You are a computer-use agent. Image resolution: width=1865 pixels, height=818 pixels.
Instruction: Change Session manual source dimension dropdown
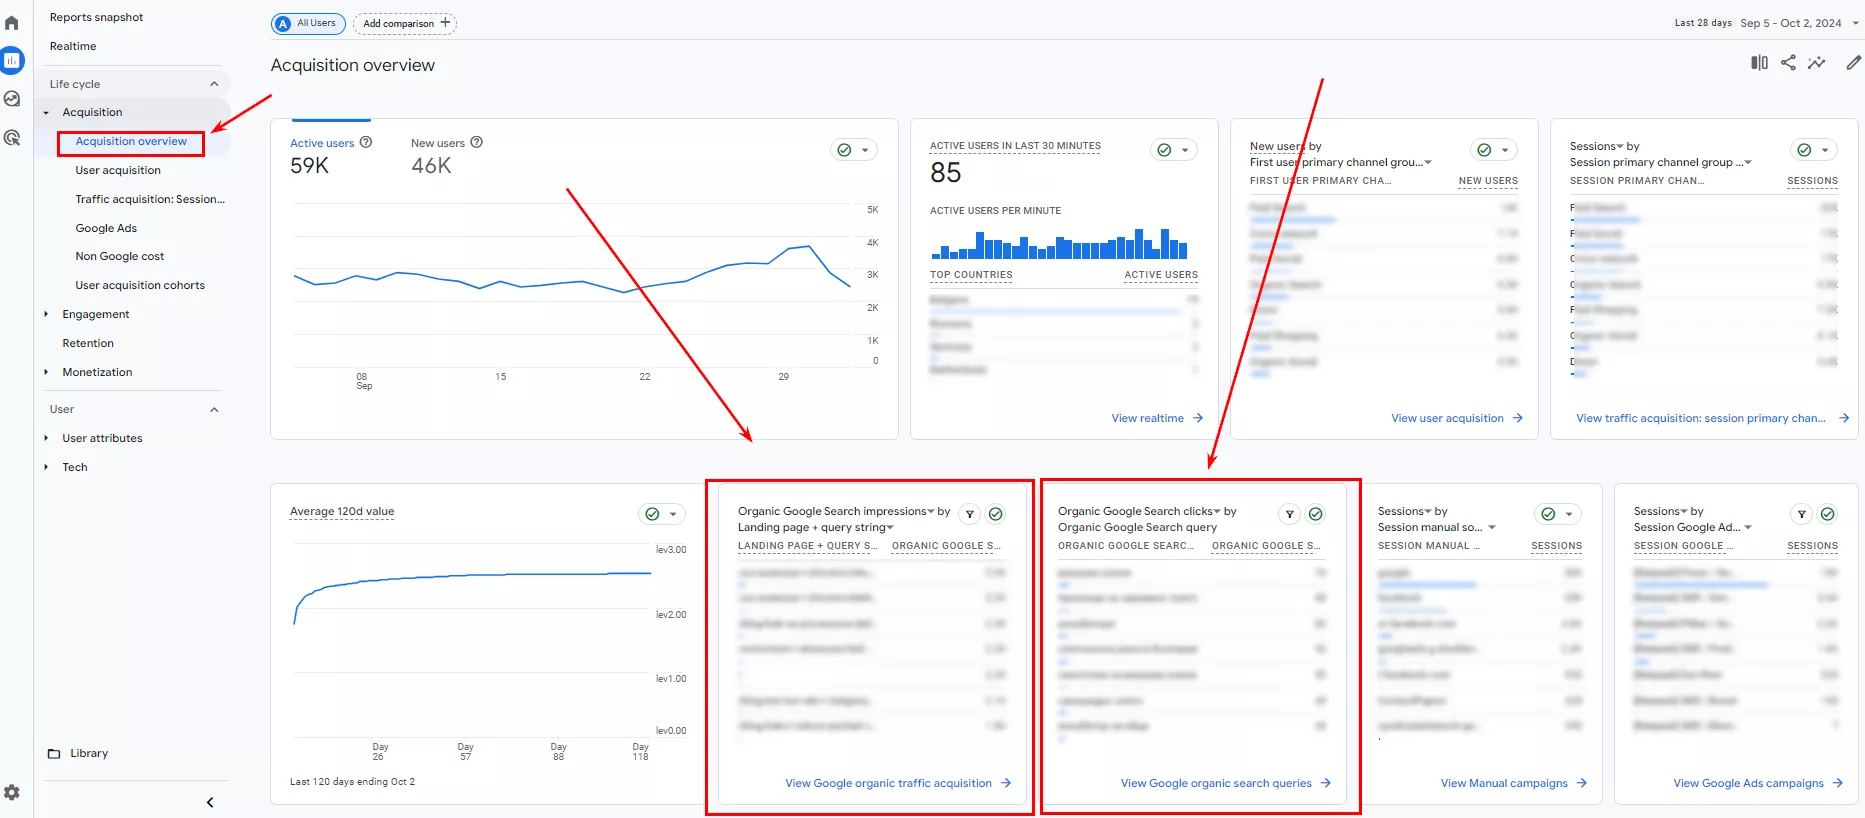1437,527
